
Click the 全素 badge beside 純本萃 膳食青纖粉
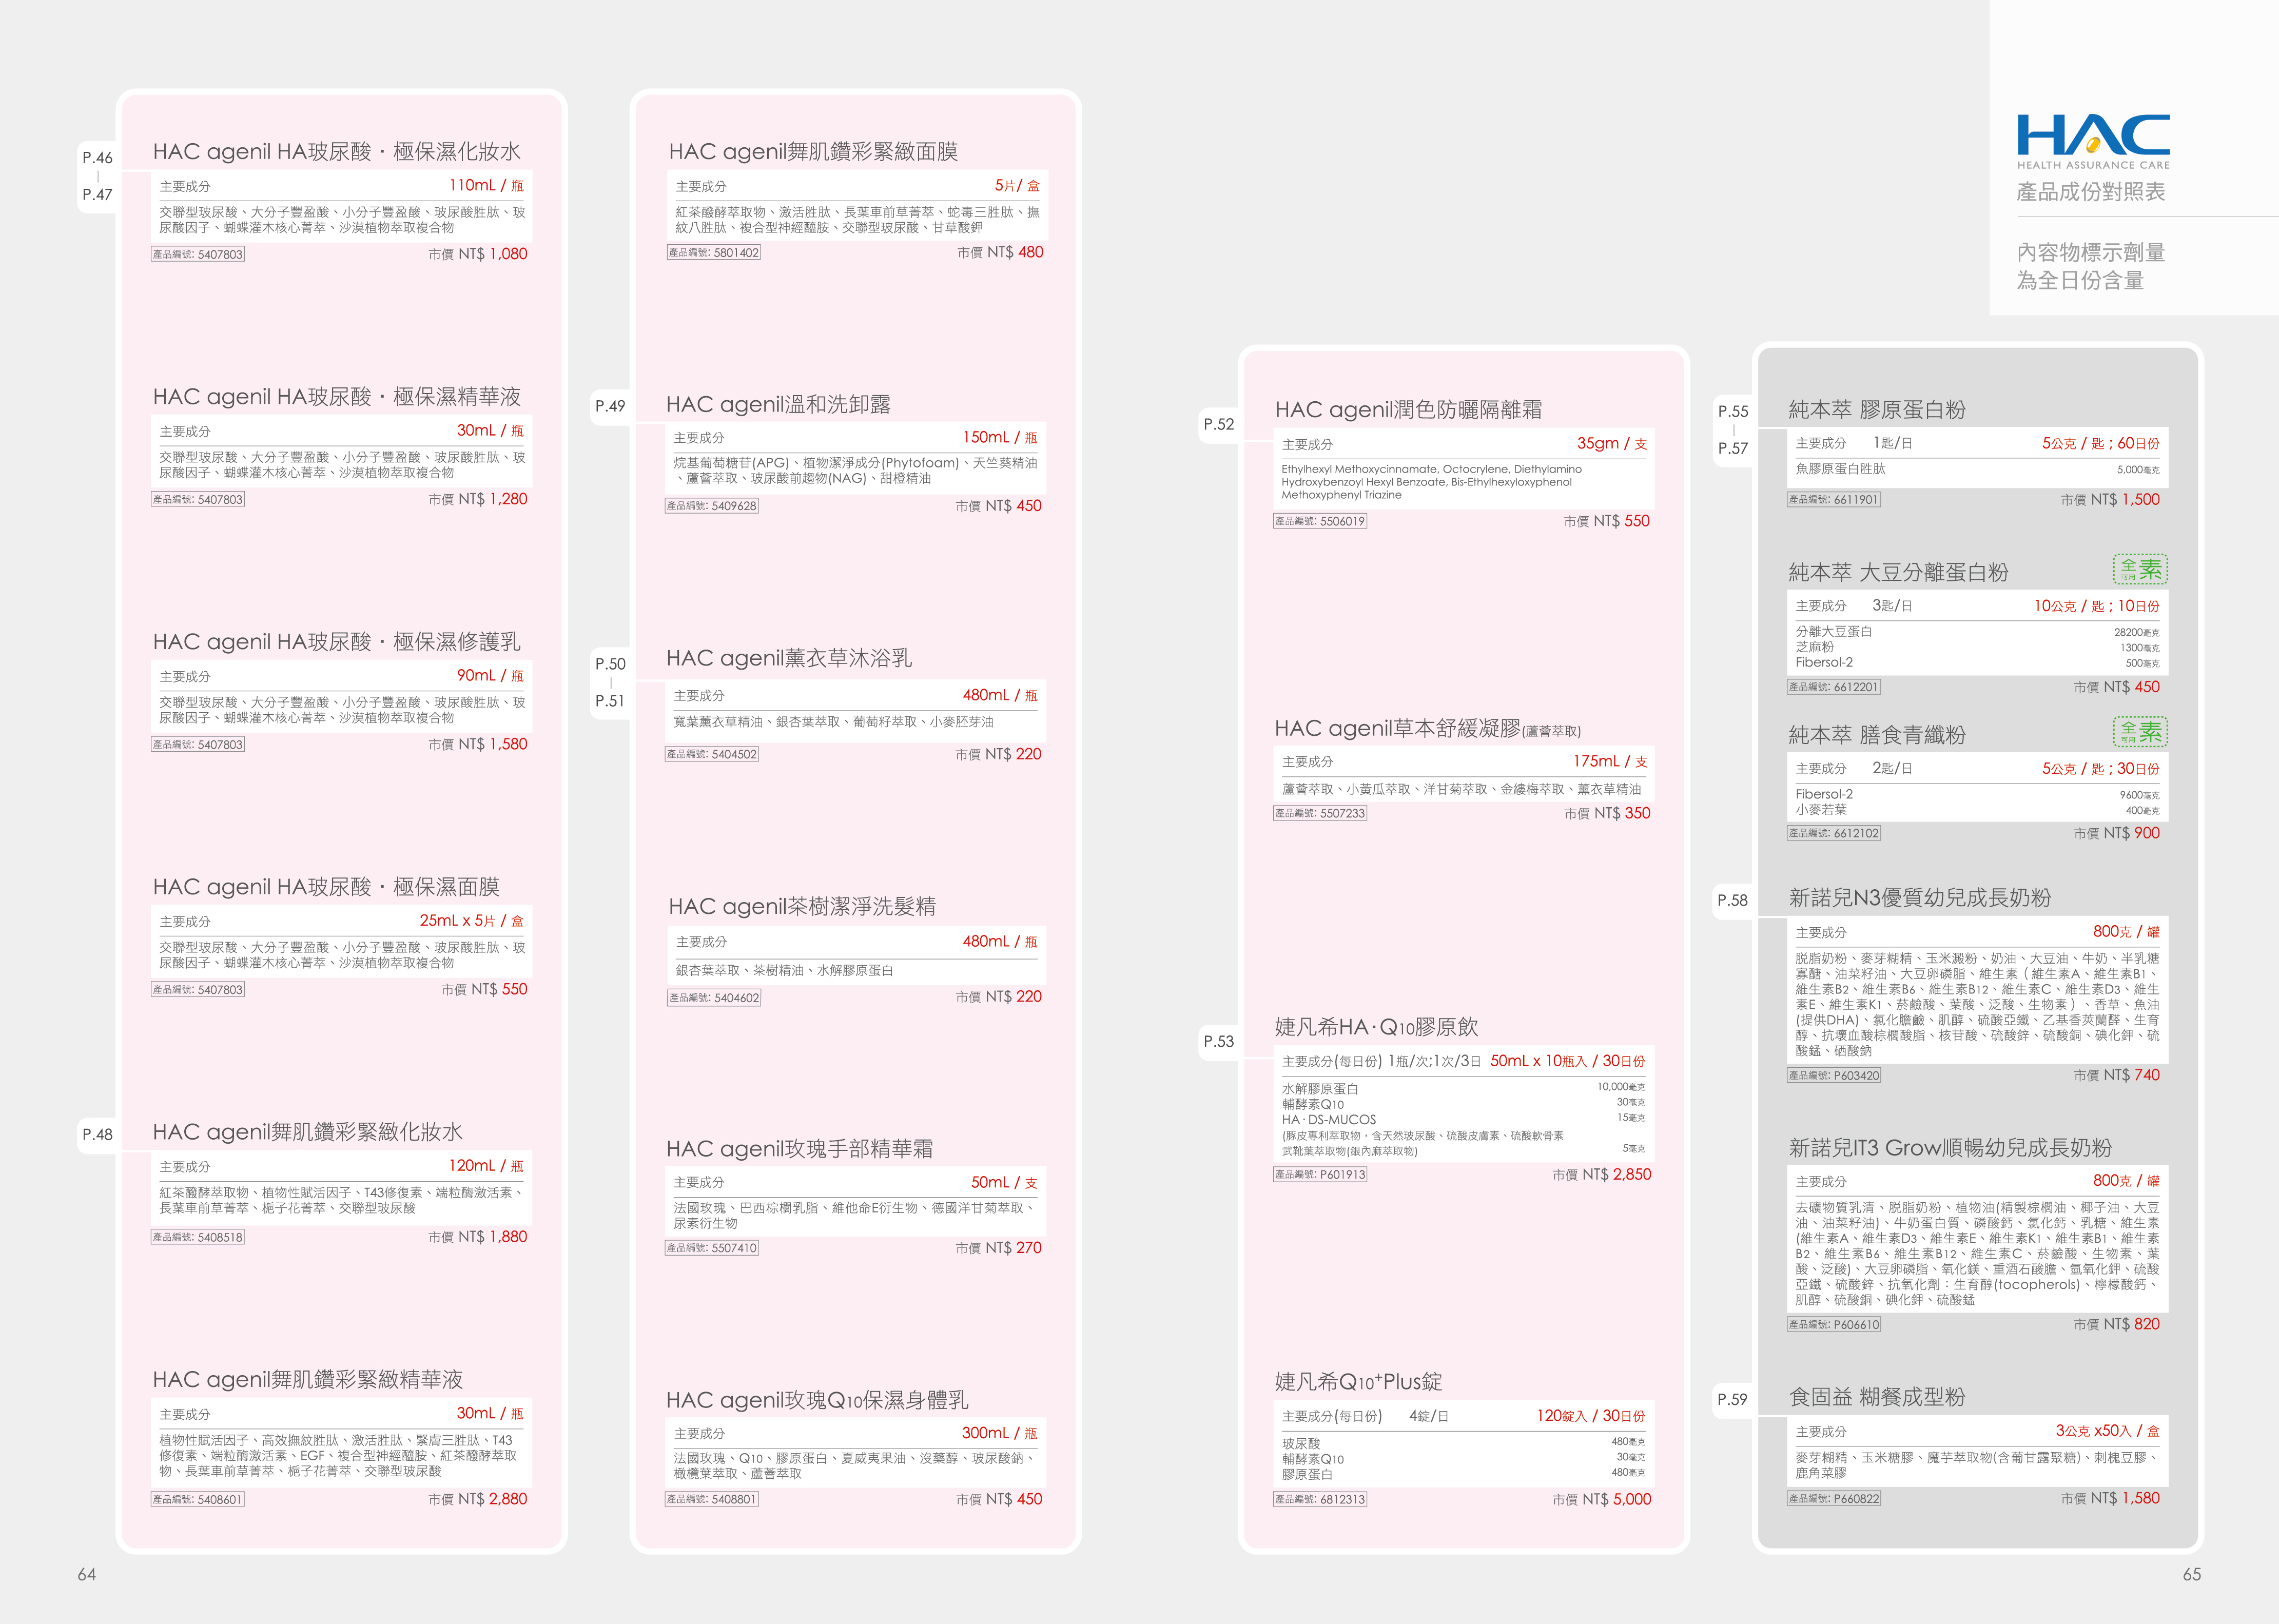pyautogui.click(x=2140, y=732)
